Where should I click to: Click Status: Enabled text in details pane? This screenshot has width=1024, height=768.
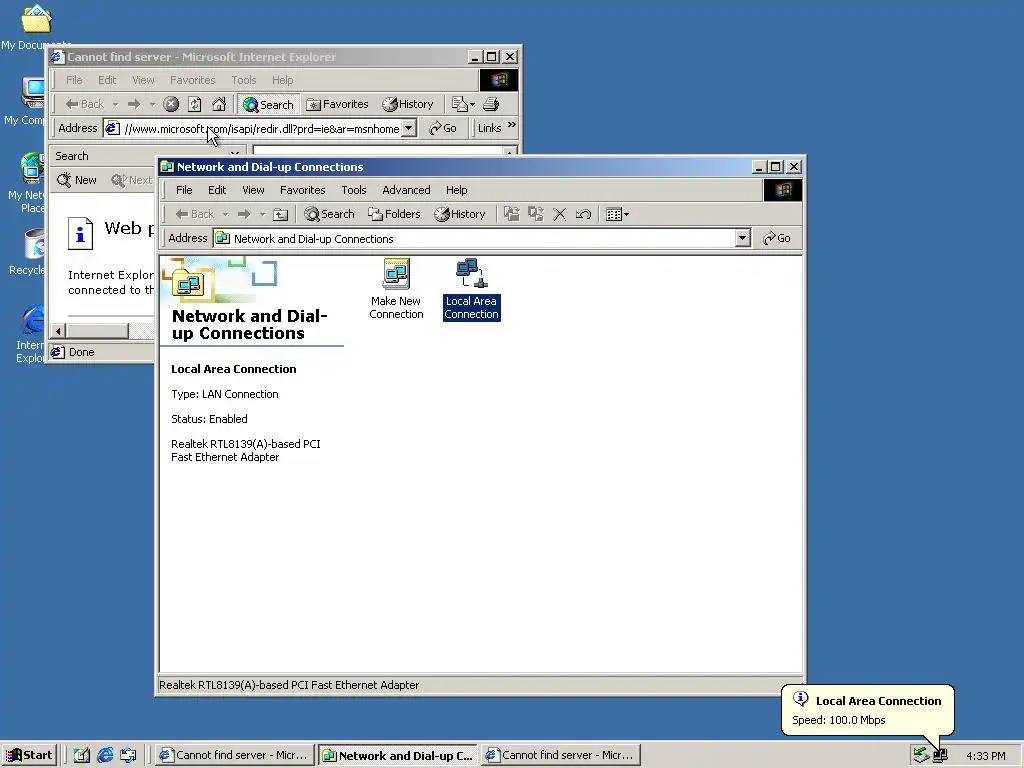point(209,419)
